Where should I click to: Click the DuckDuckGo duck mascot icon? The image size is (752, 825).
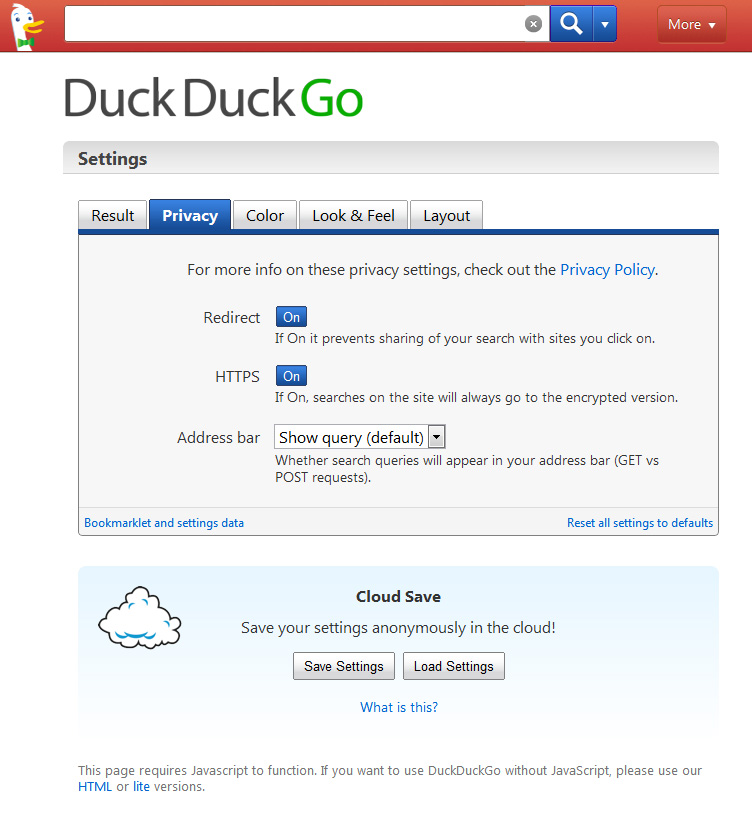click(27, 26)
